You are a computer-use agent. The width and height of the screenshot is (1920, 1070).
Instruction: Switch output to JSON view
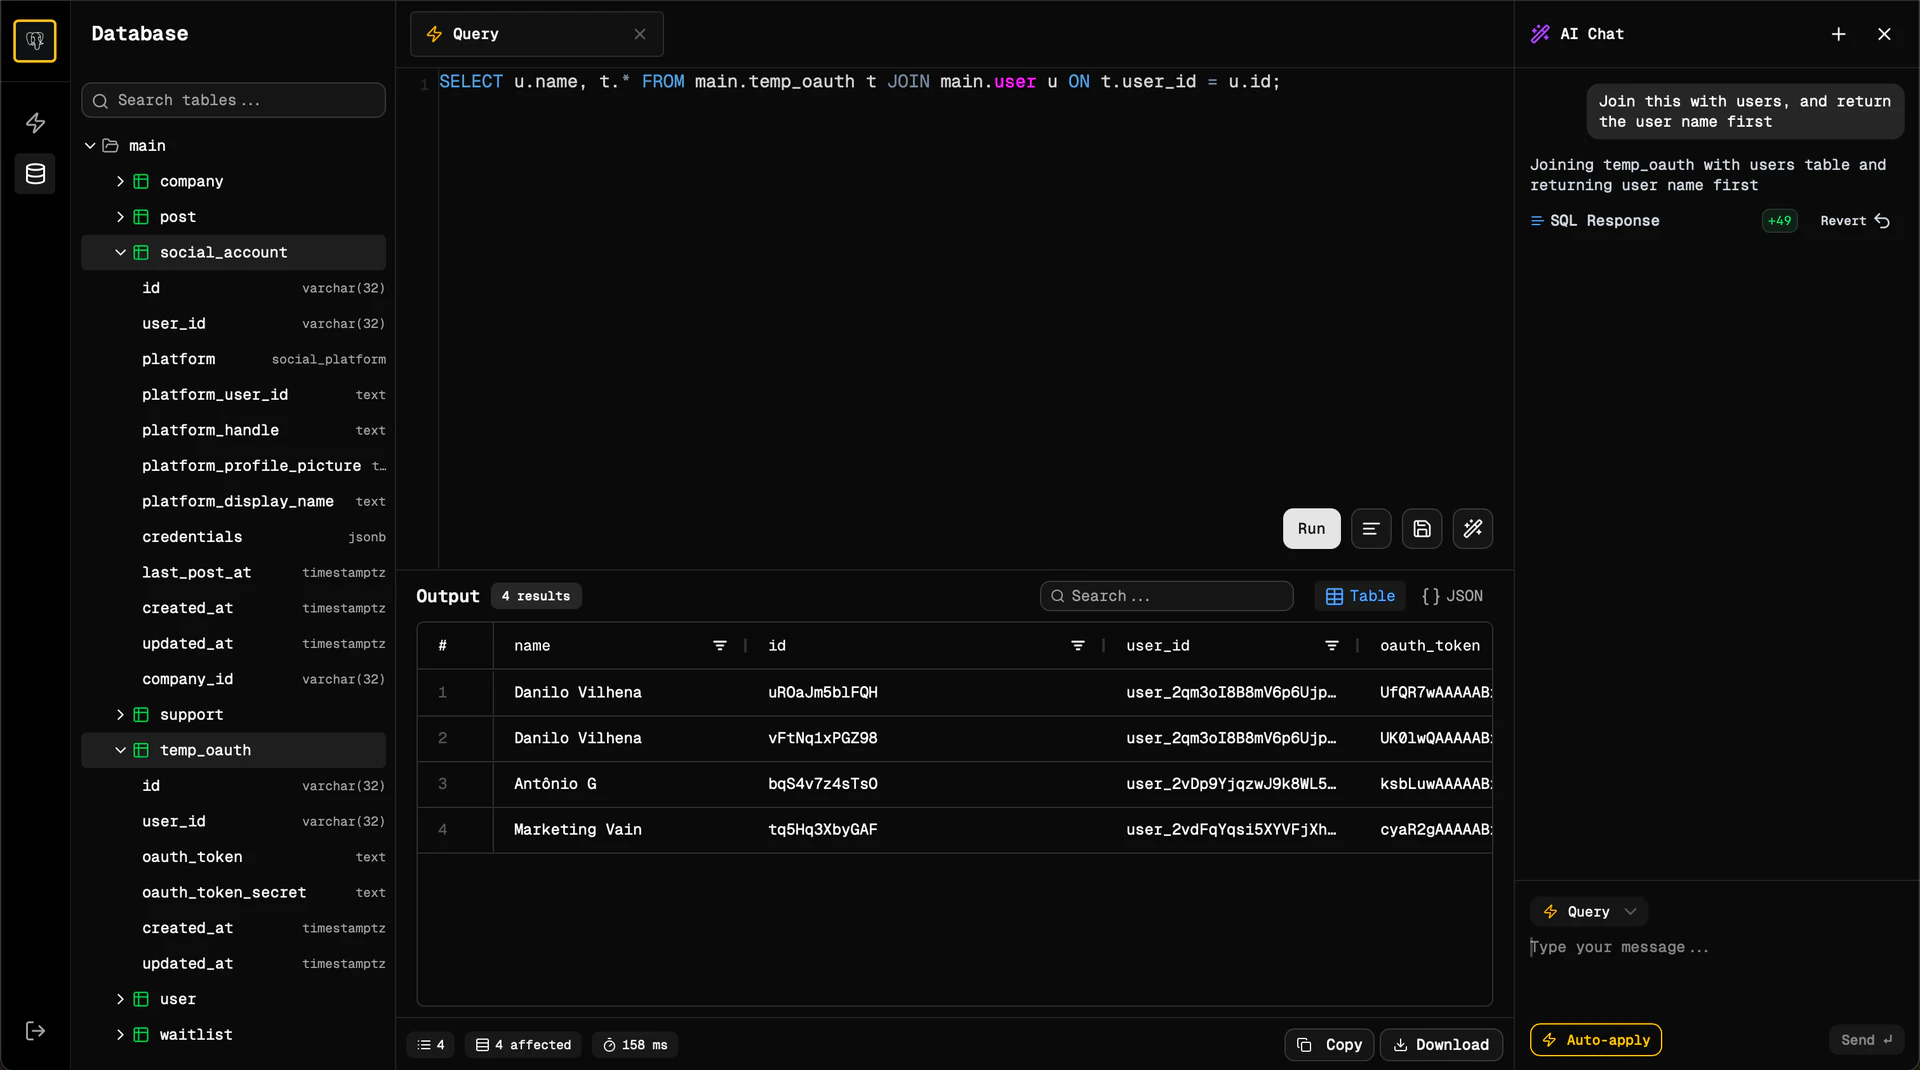coord(1452,596)
